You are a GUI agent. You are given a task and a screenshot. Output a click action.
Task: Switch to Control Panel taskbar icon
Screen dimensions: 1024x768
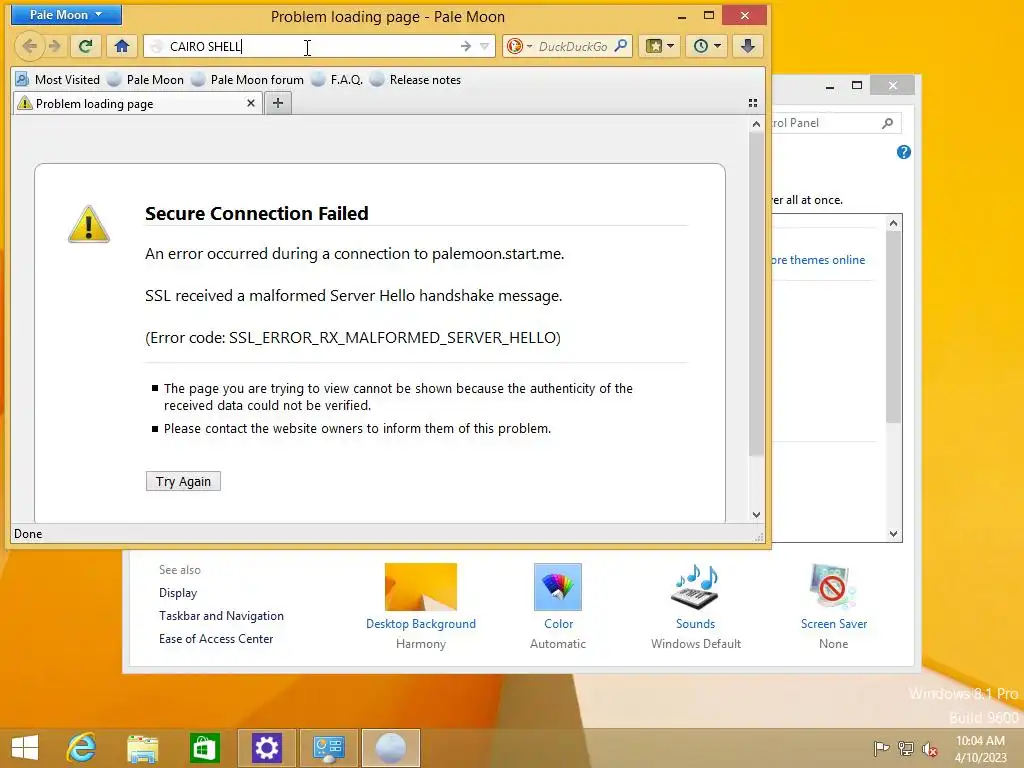[328, 748]
